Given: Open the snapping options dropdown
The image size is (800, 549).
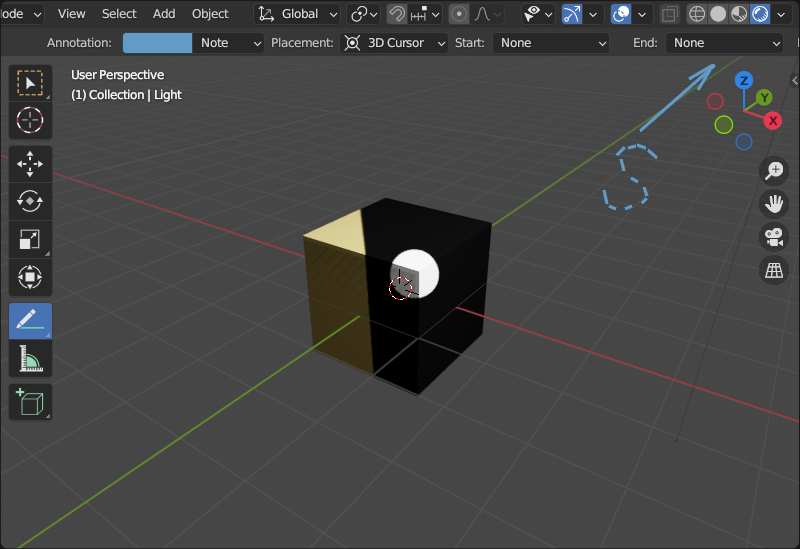Looking at the screenshot, I should tap(424, 14).
